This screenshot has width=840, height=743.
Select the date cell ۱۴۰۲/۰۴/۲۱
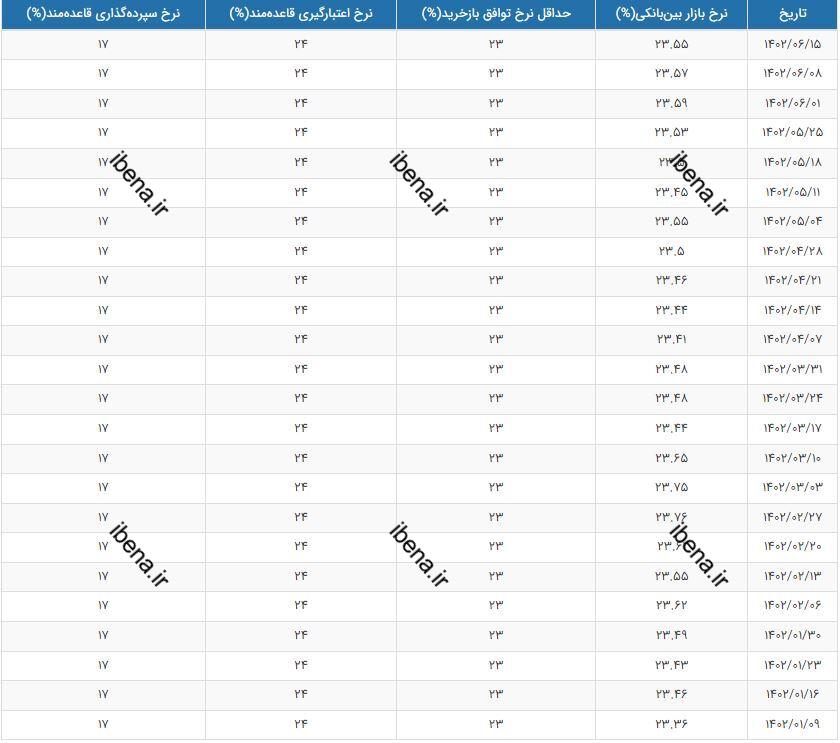tap(793, 280)
